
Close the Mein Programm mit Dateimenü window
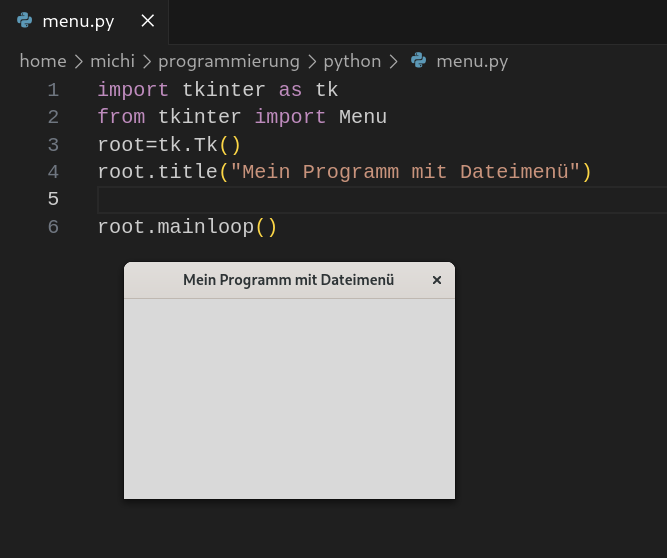click(436, 280)
